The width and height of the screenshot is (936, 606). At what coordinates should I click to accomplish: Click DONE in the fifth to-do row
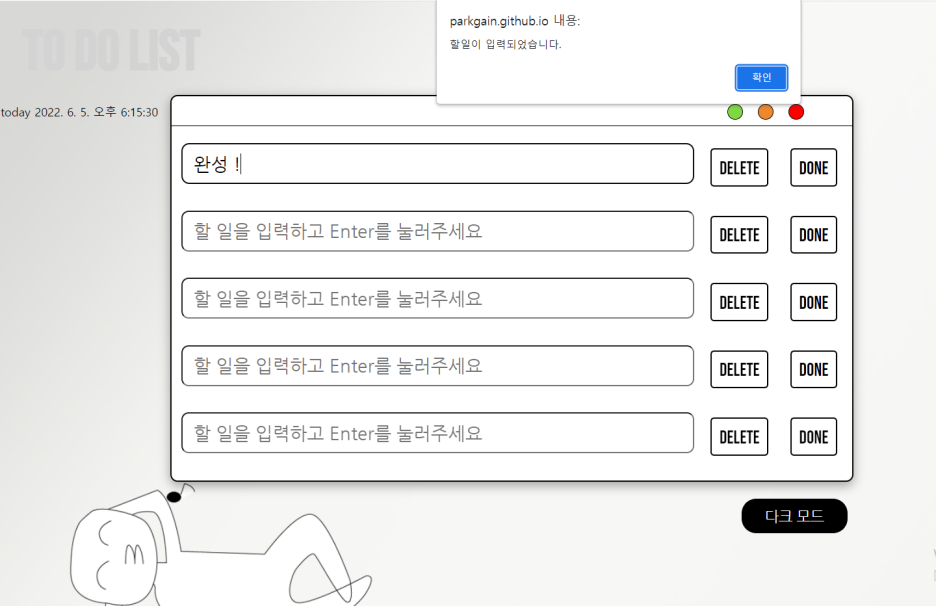(814, 437)
